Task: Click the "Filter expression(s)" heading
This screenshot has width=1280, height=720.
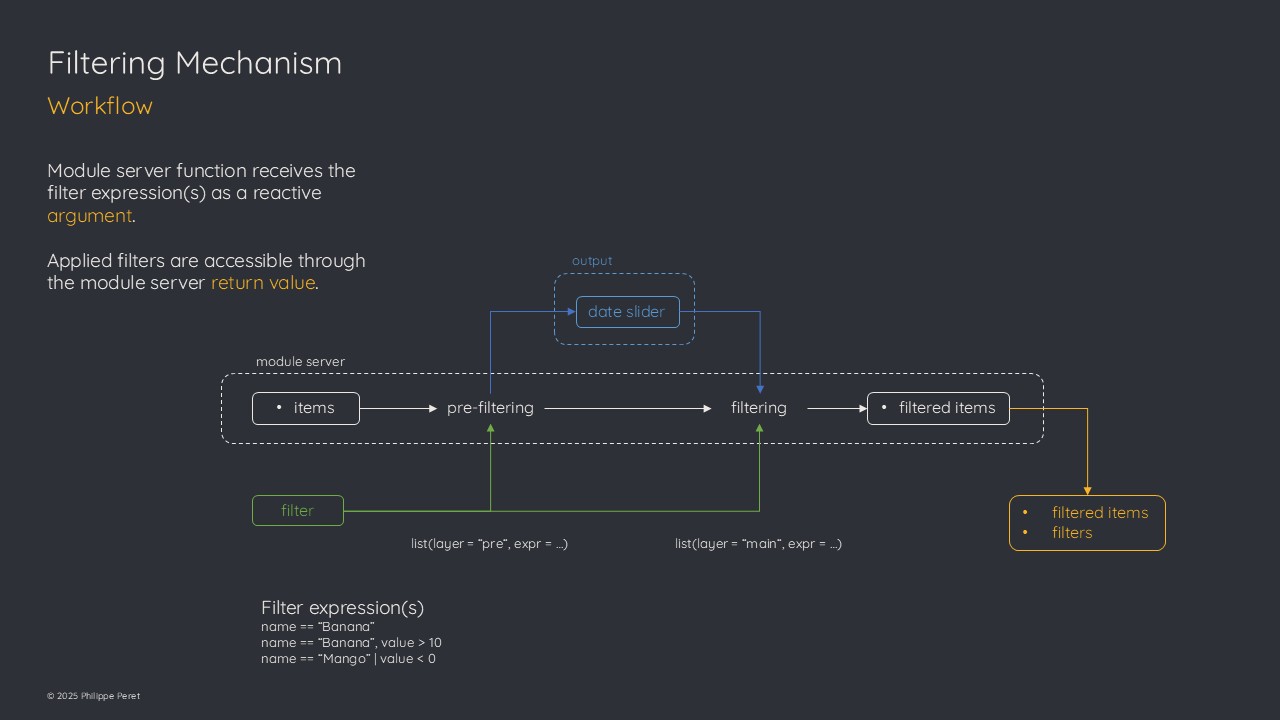Action: click(x=342, y=608)
